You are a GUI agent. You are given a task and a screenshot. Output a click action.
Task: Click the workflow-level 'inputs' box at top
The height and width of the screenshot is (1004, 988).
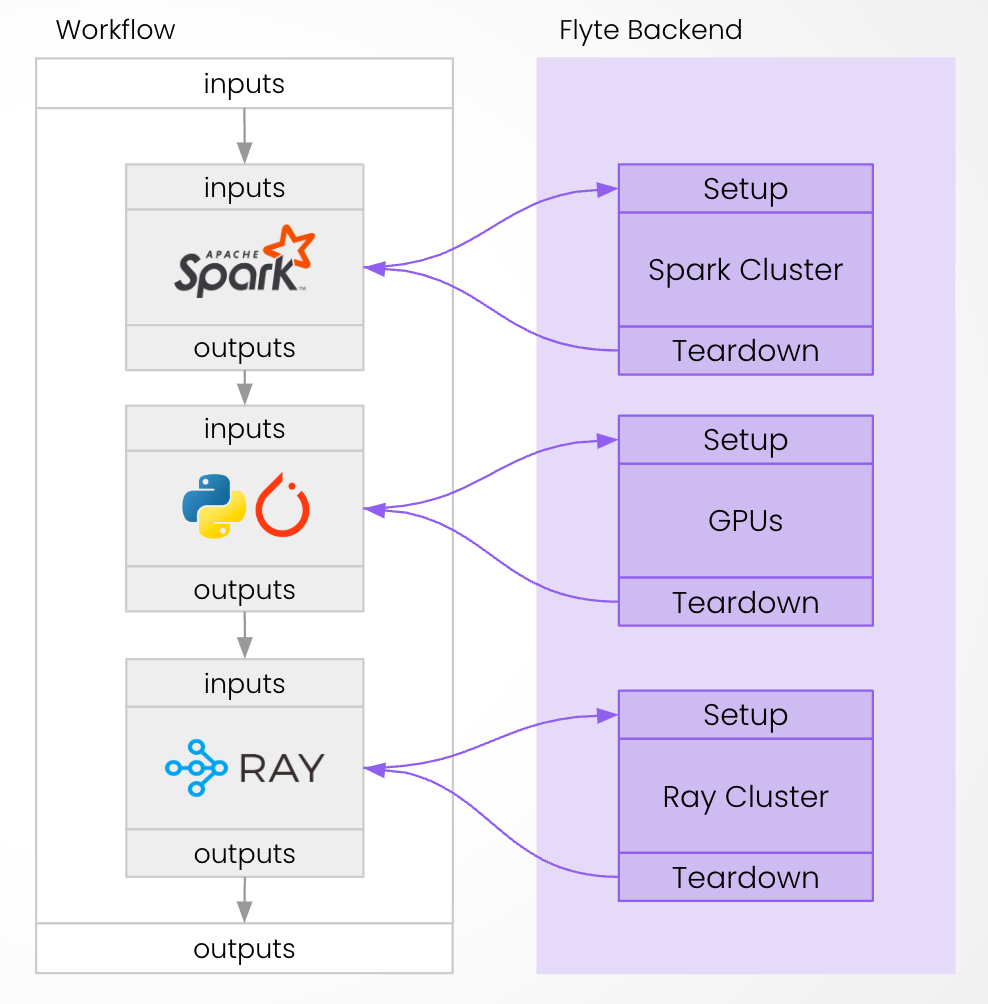(245, 83)
